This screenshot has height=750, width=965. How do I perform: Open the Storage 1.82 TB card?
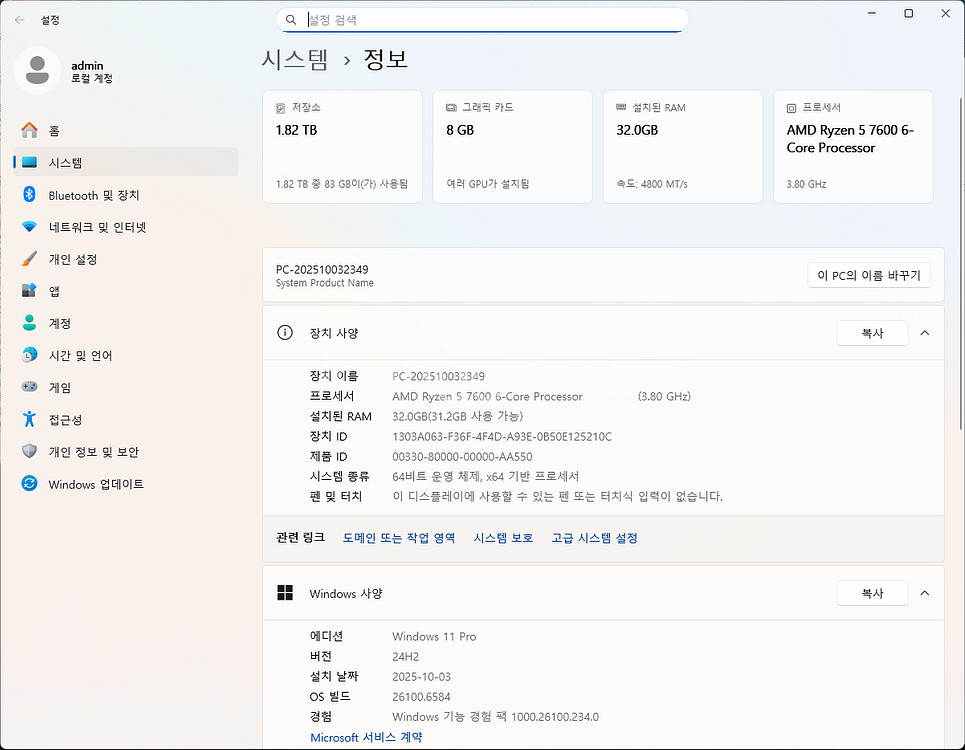tap(342, 147)
